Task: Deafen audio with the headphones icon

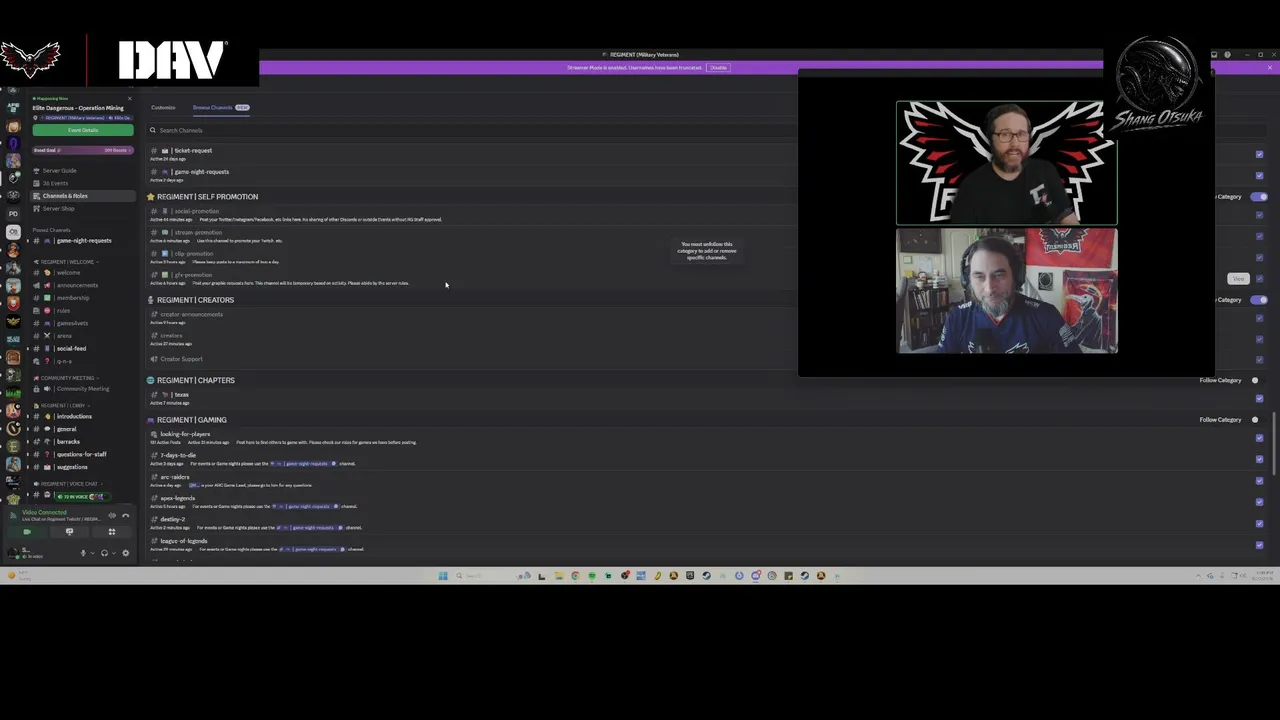Action: [104, 553]
